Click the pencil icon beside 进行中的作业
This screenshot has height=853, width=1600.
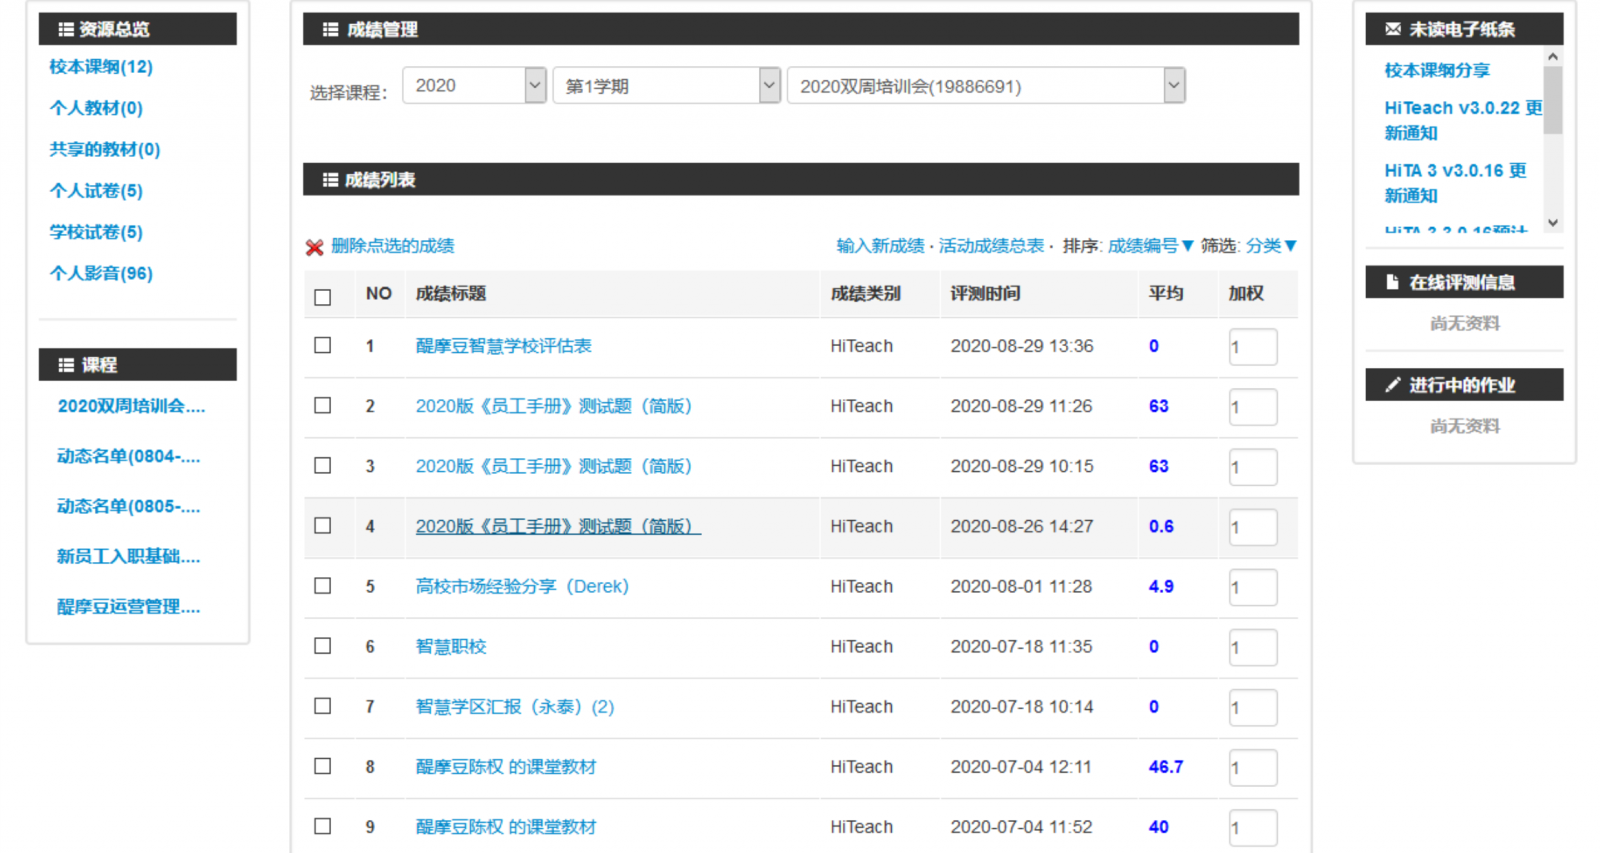coord(1392,385)
